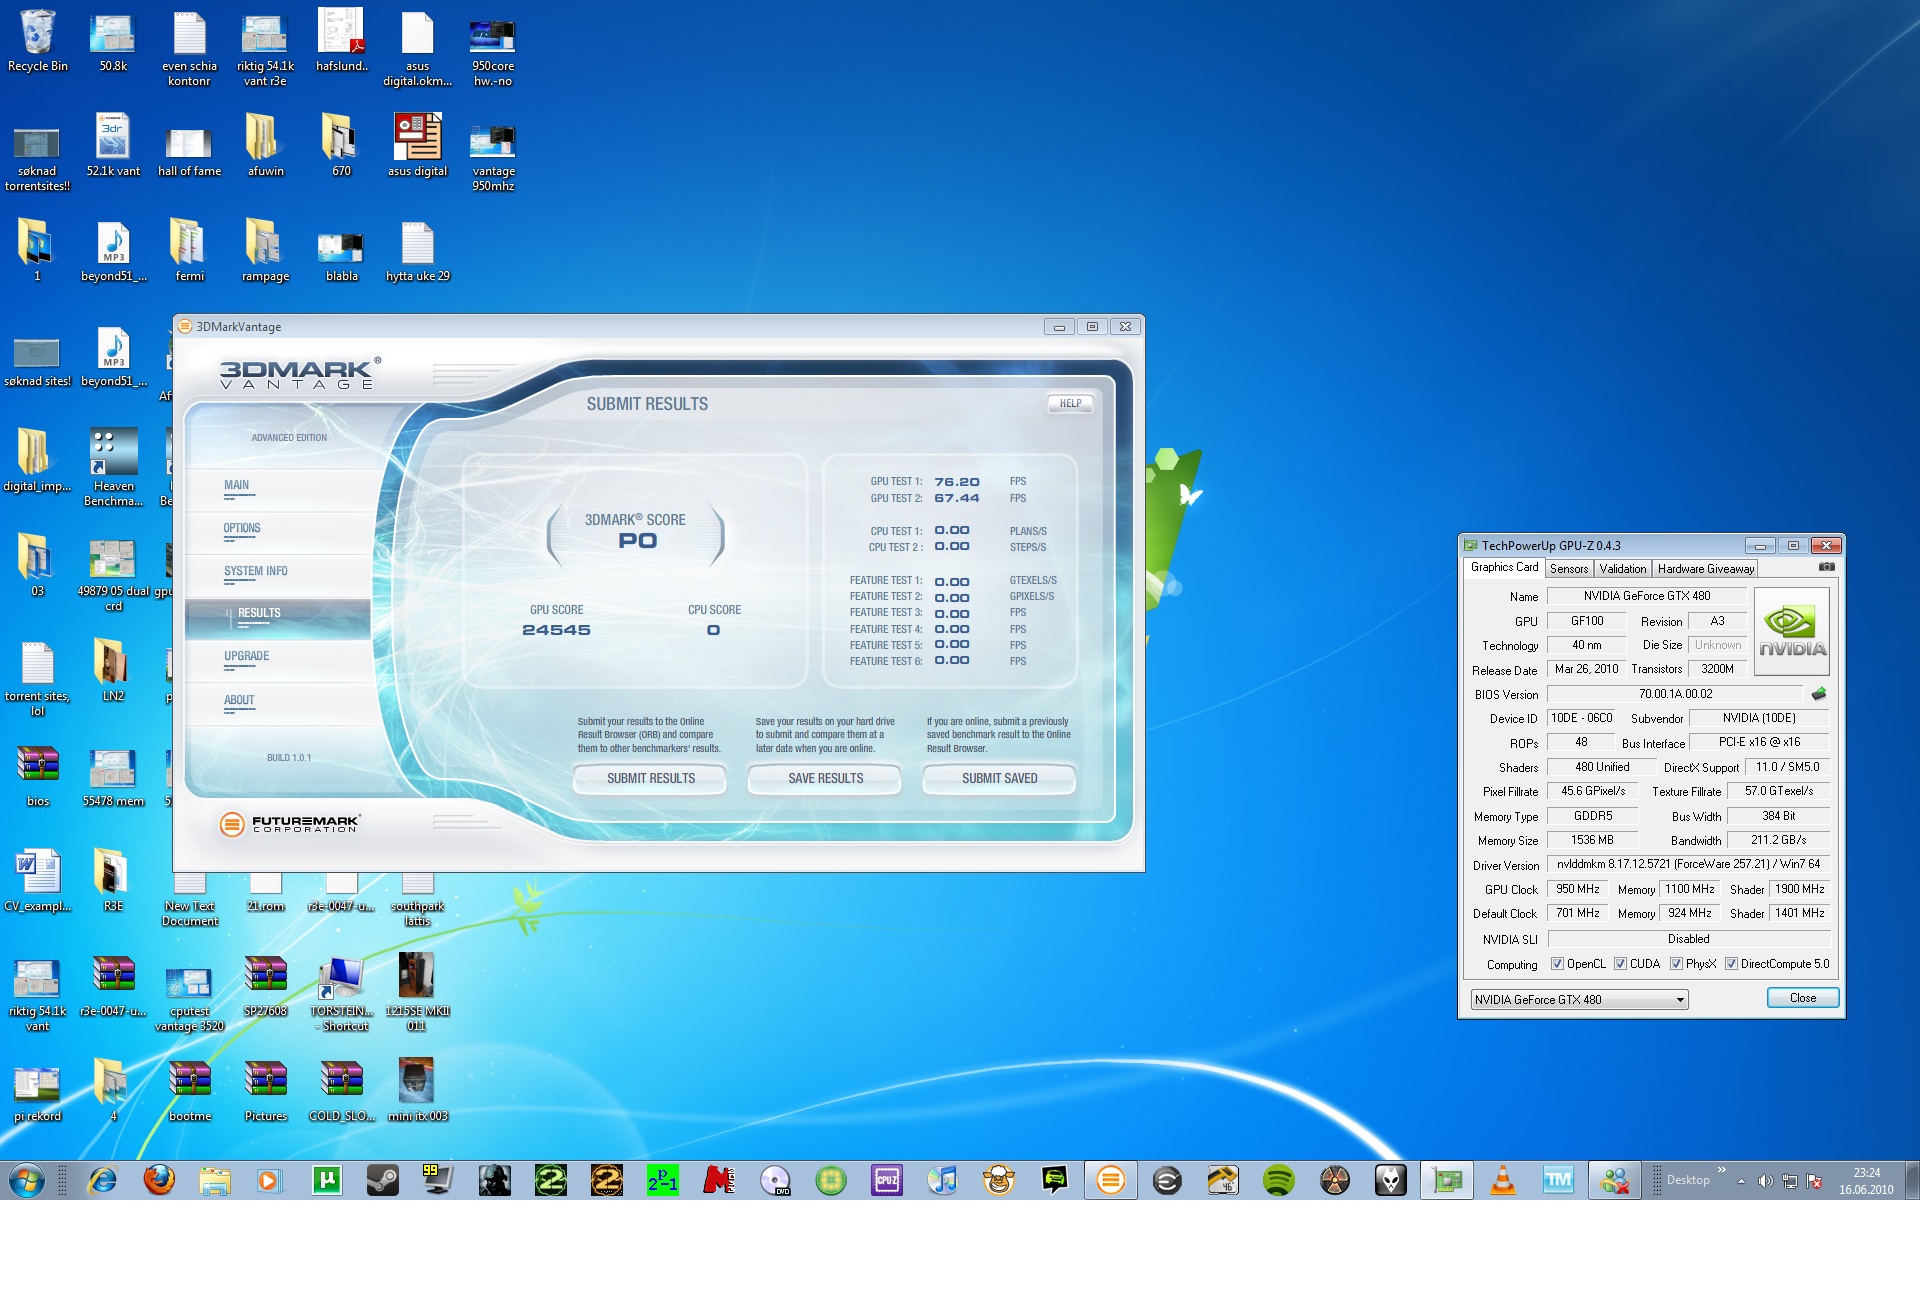Open the Recycle Bin desktop icon
The width and height of the screenshot is (1920, 1296).
tap(38, 42)
